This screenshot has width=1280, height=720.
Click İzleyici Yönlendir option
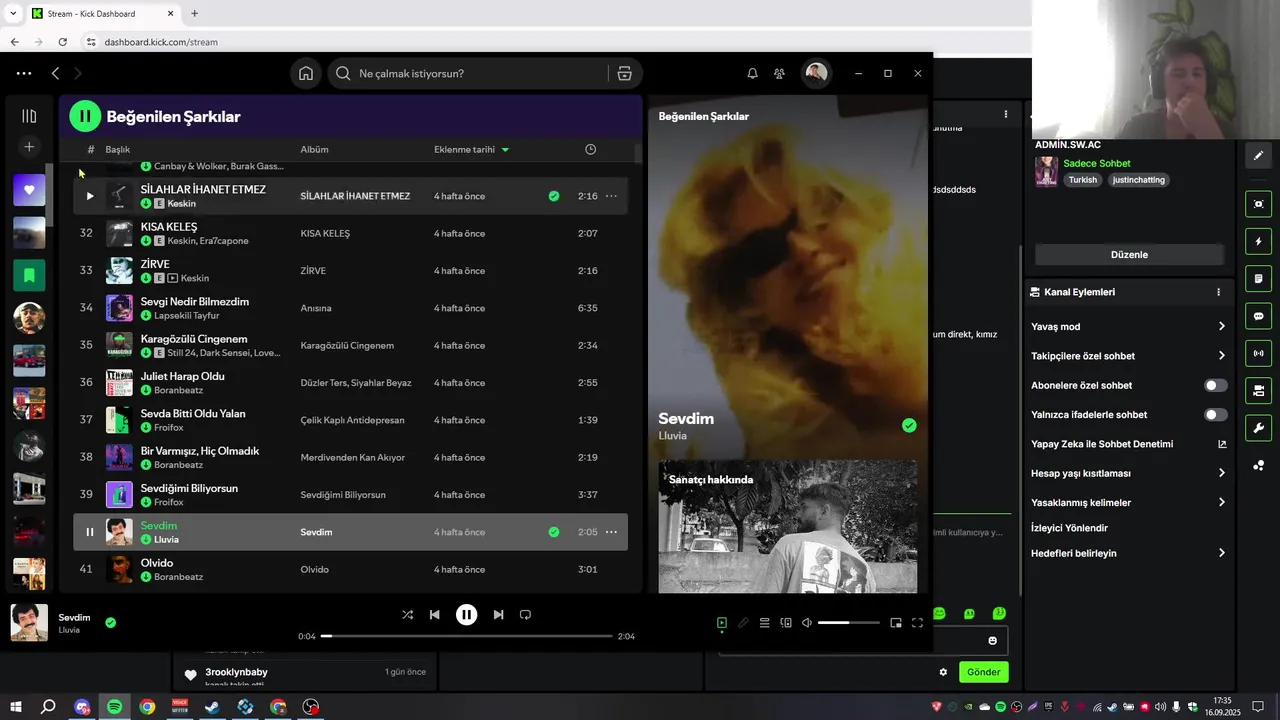click(x=1069, y=528)
